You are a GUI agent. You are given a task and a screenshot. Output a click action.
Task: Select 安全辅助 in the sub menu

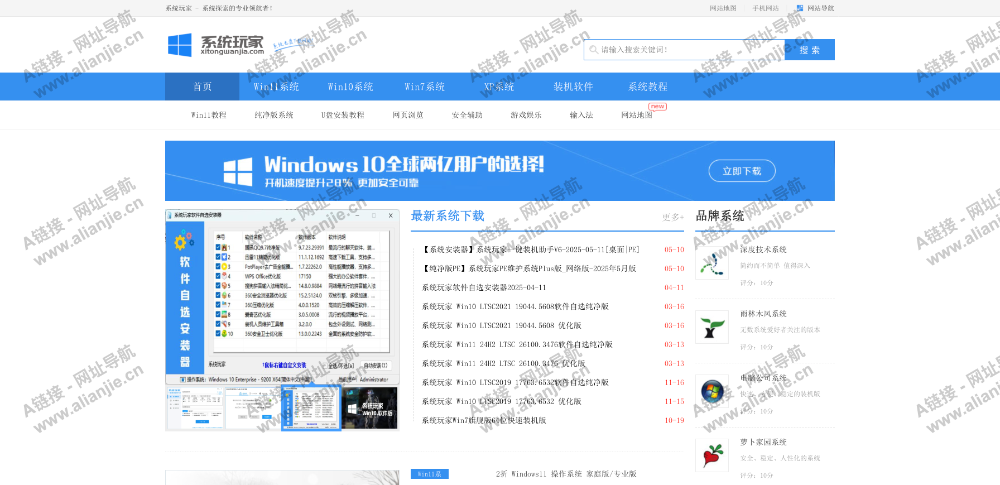click(x=467, y=116)
